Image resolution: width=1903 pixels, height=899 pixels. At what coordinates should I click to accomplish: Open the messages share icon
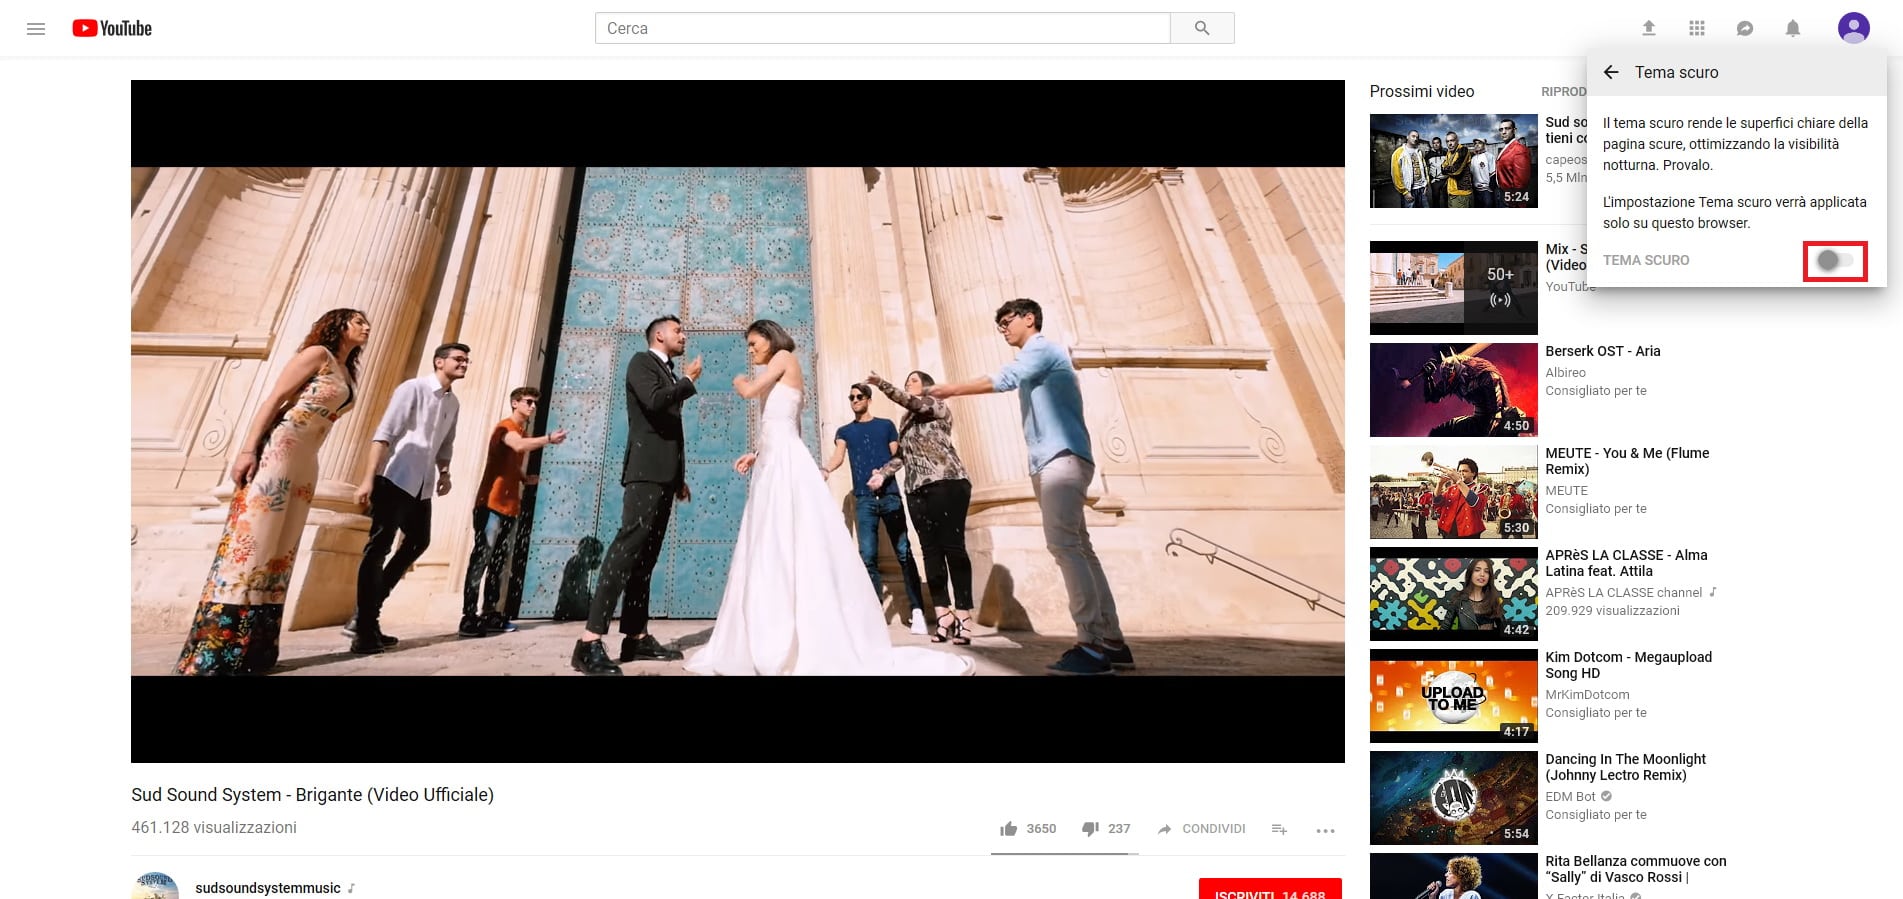point(1745,29)
